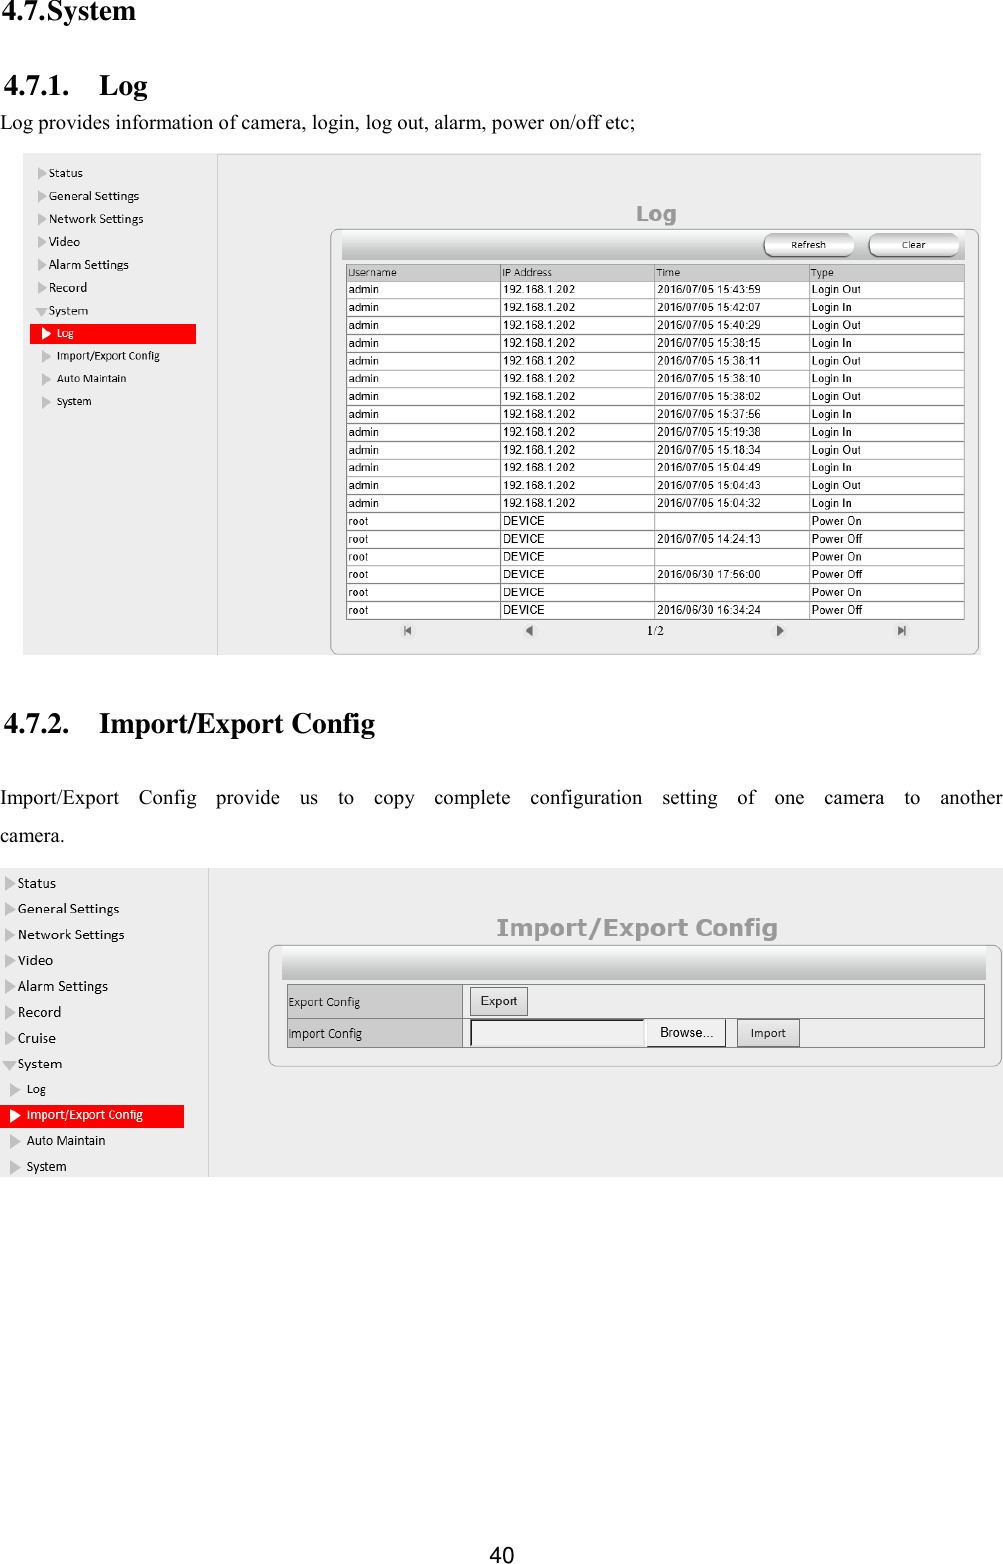Clear all log entries
The width and height of the screenshot is (1003, 1564).
912,244
